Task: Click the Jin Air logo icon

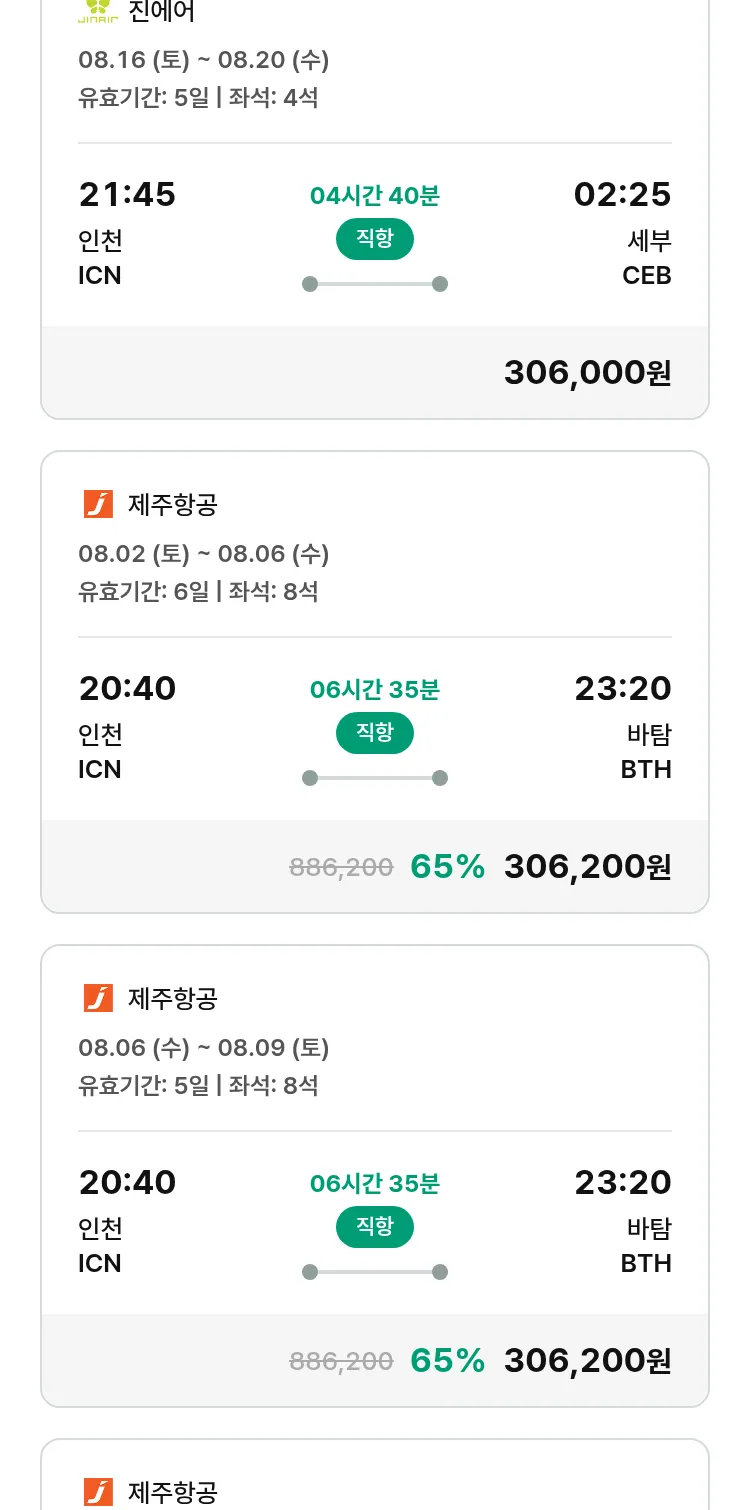Action: click(98, 13)
